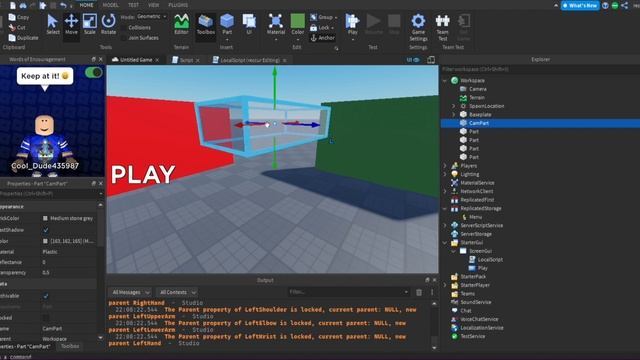Open the MODEL ribbon tab

coord(110,5)
